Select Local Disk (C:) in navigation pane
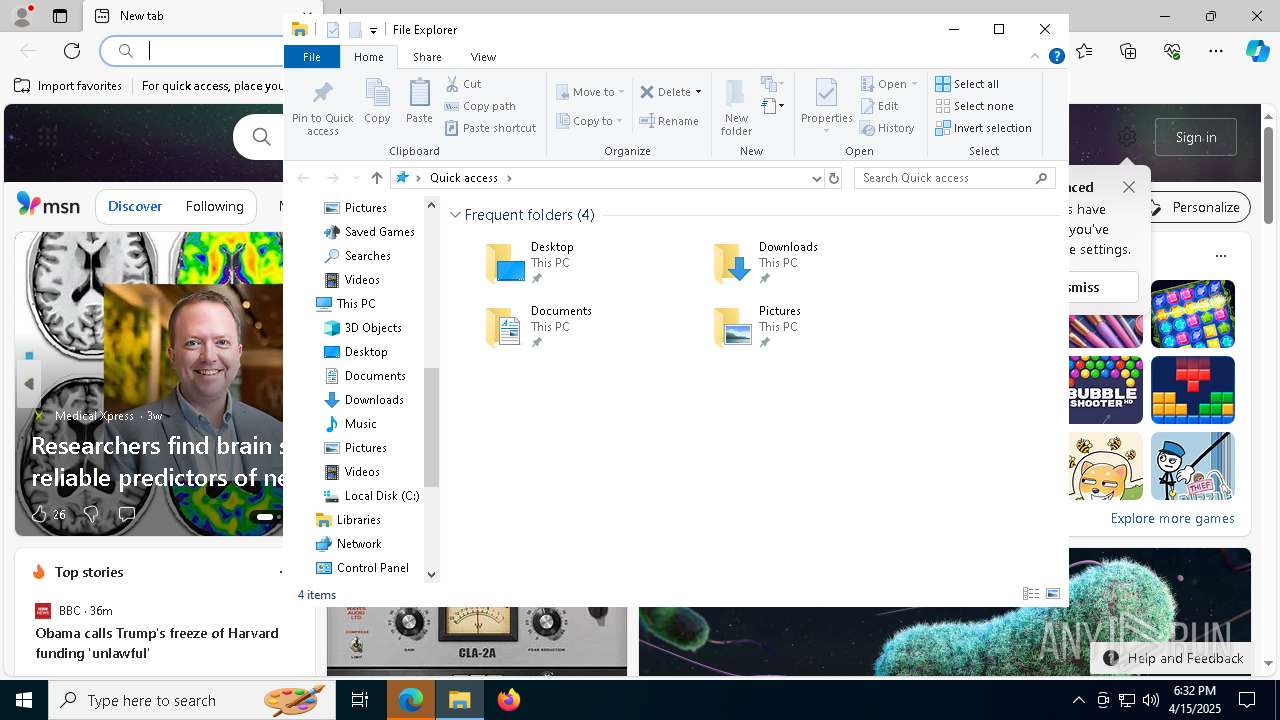Viewport: 1280px width, 720px height. click(x=372, y=496)
